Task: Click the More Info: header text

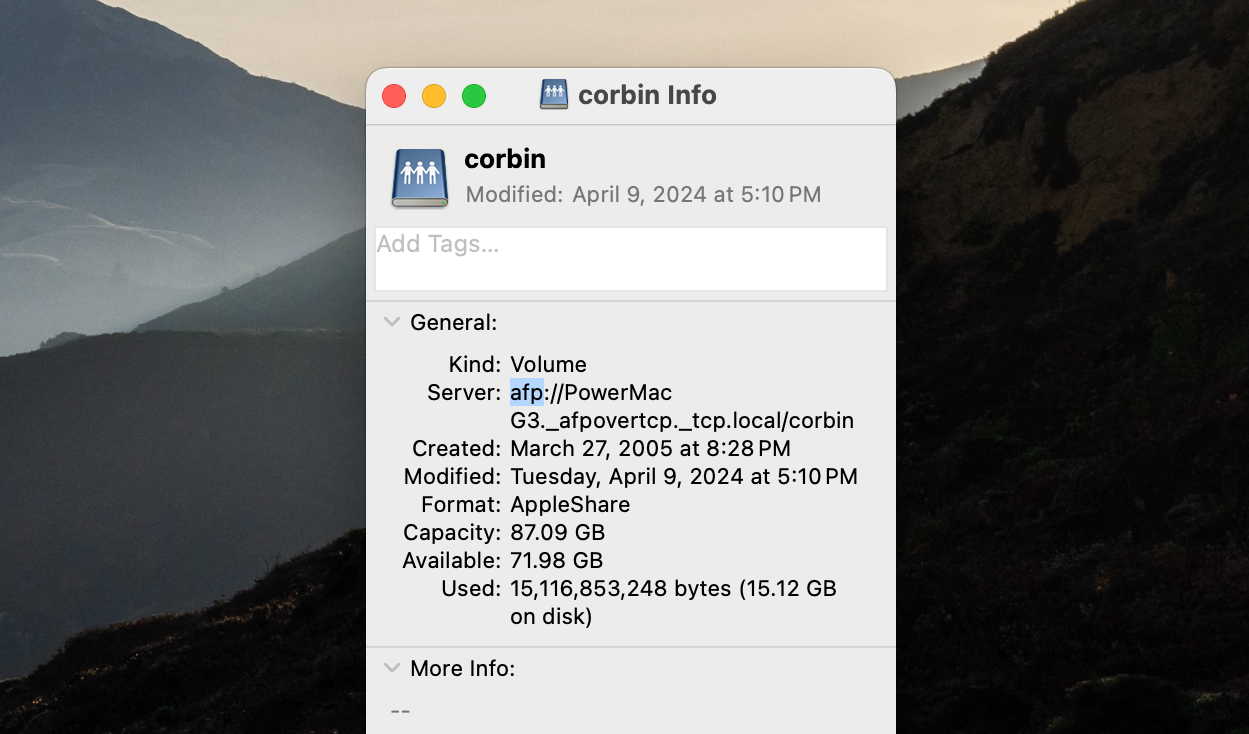Action: point(462,668)
